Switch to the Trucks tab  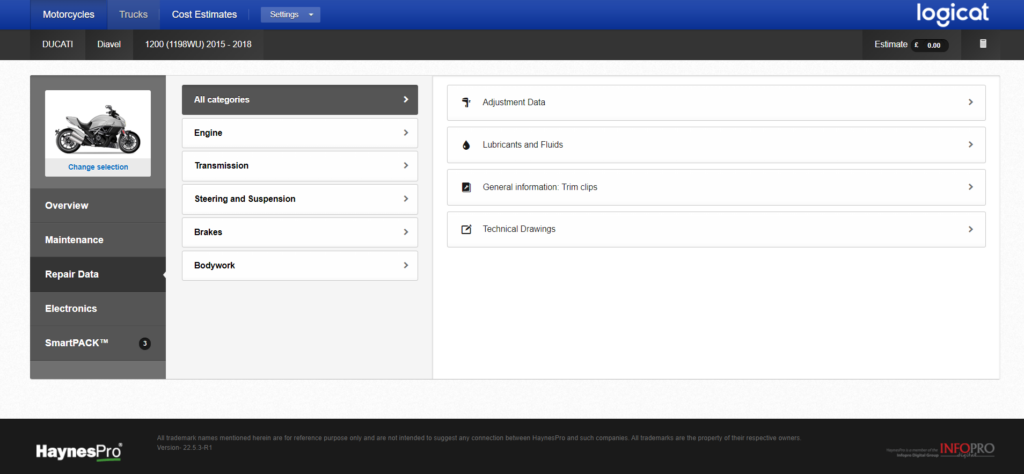[x=133, y=15]
